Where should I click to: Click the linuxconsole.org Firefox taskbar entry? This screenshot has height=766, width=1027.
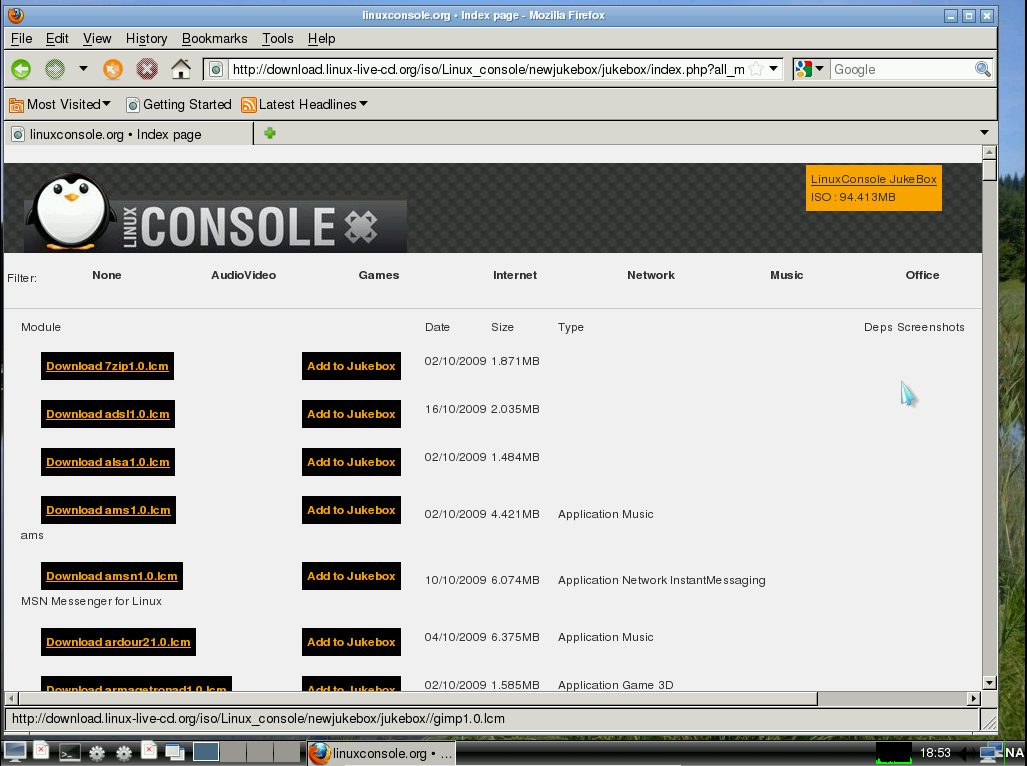pos(381,753)
